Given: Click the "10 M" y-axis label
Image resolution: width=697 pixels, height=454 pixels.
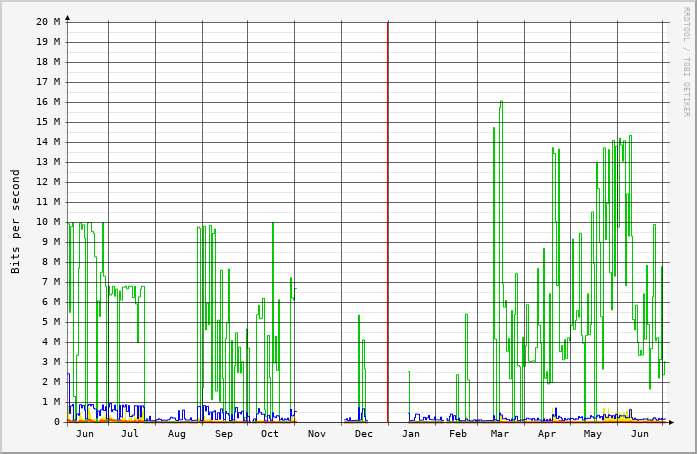Looking at the screenshot, I should [x=48, y=222].
